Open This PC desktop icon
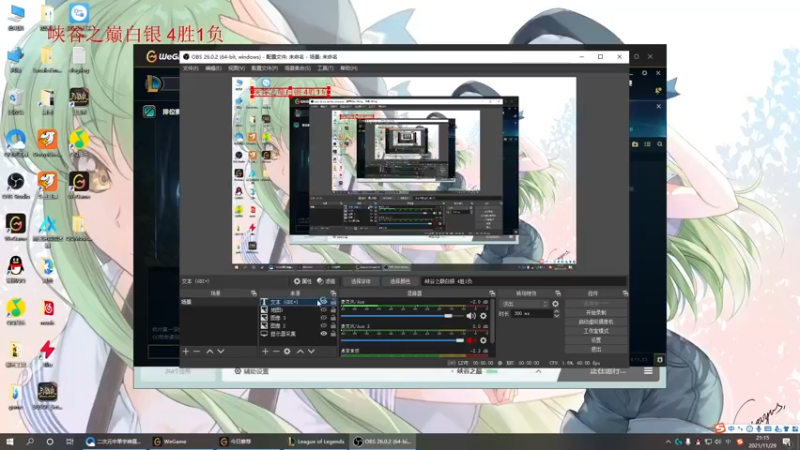The height and width of the screenshot is (450, 800). click(x=16, y=17)
